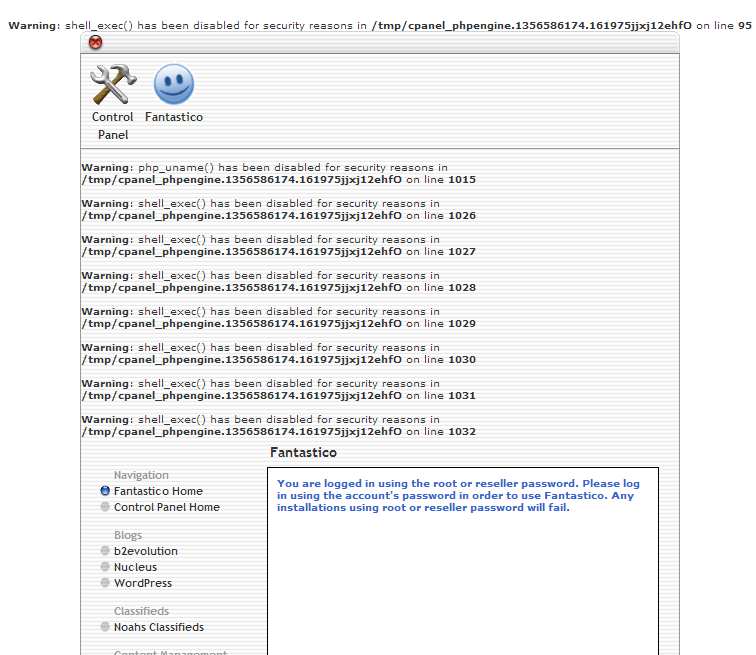
Task: Open the Nucleus blog installer
Action: click(135, 567)
